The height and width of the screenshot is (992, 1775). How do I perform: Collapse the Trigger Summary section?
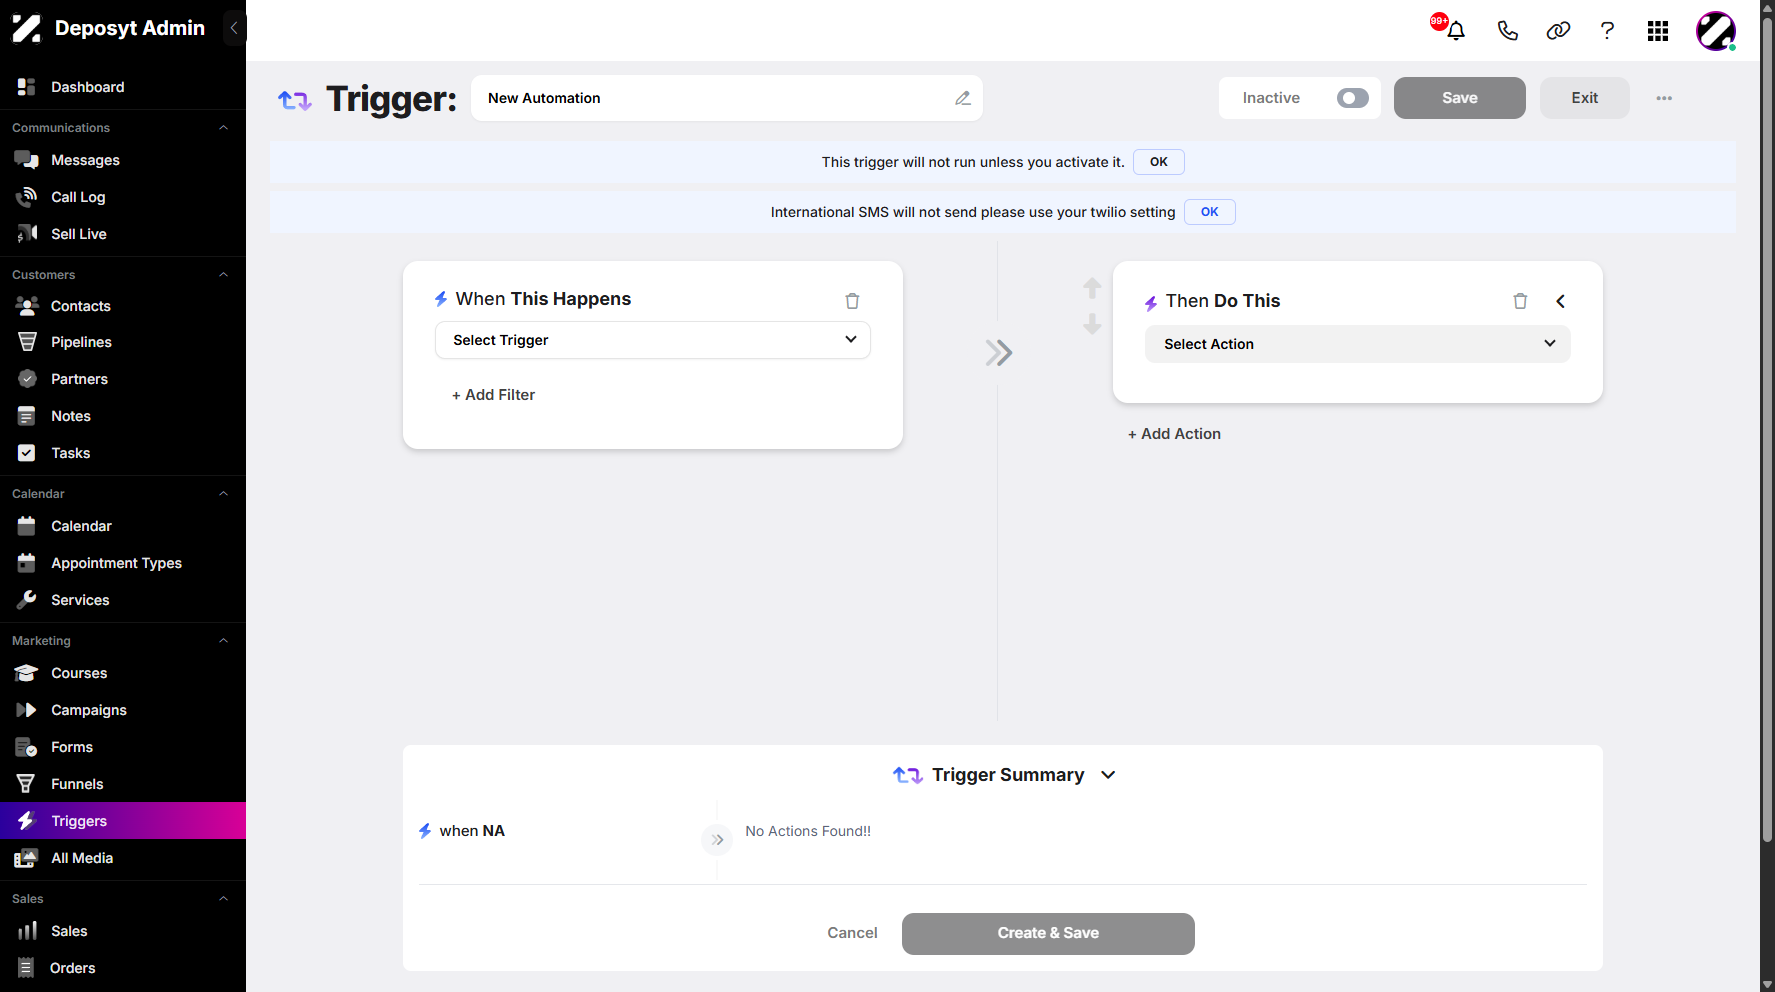(x=1108, y=775)
